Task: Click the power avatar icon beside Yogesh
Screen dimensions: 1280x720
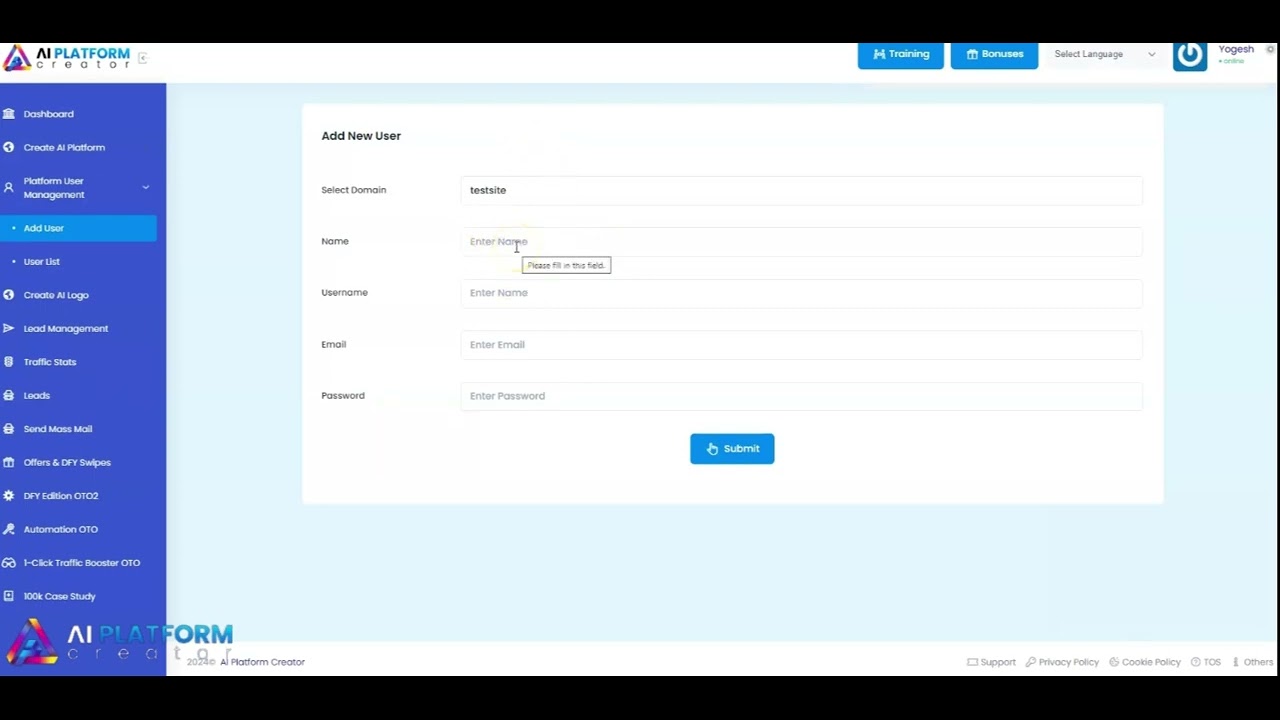Action: tap(1190, 56)
